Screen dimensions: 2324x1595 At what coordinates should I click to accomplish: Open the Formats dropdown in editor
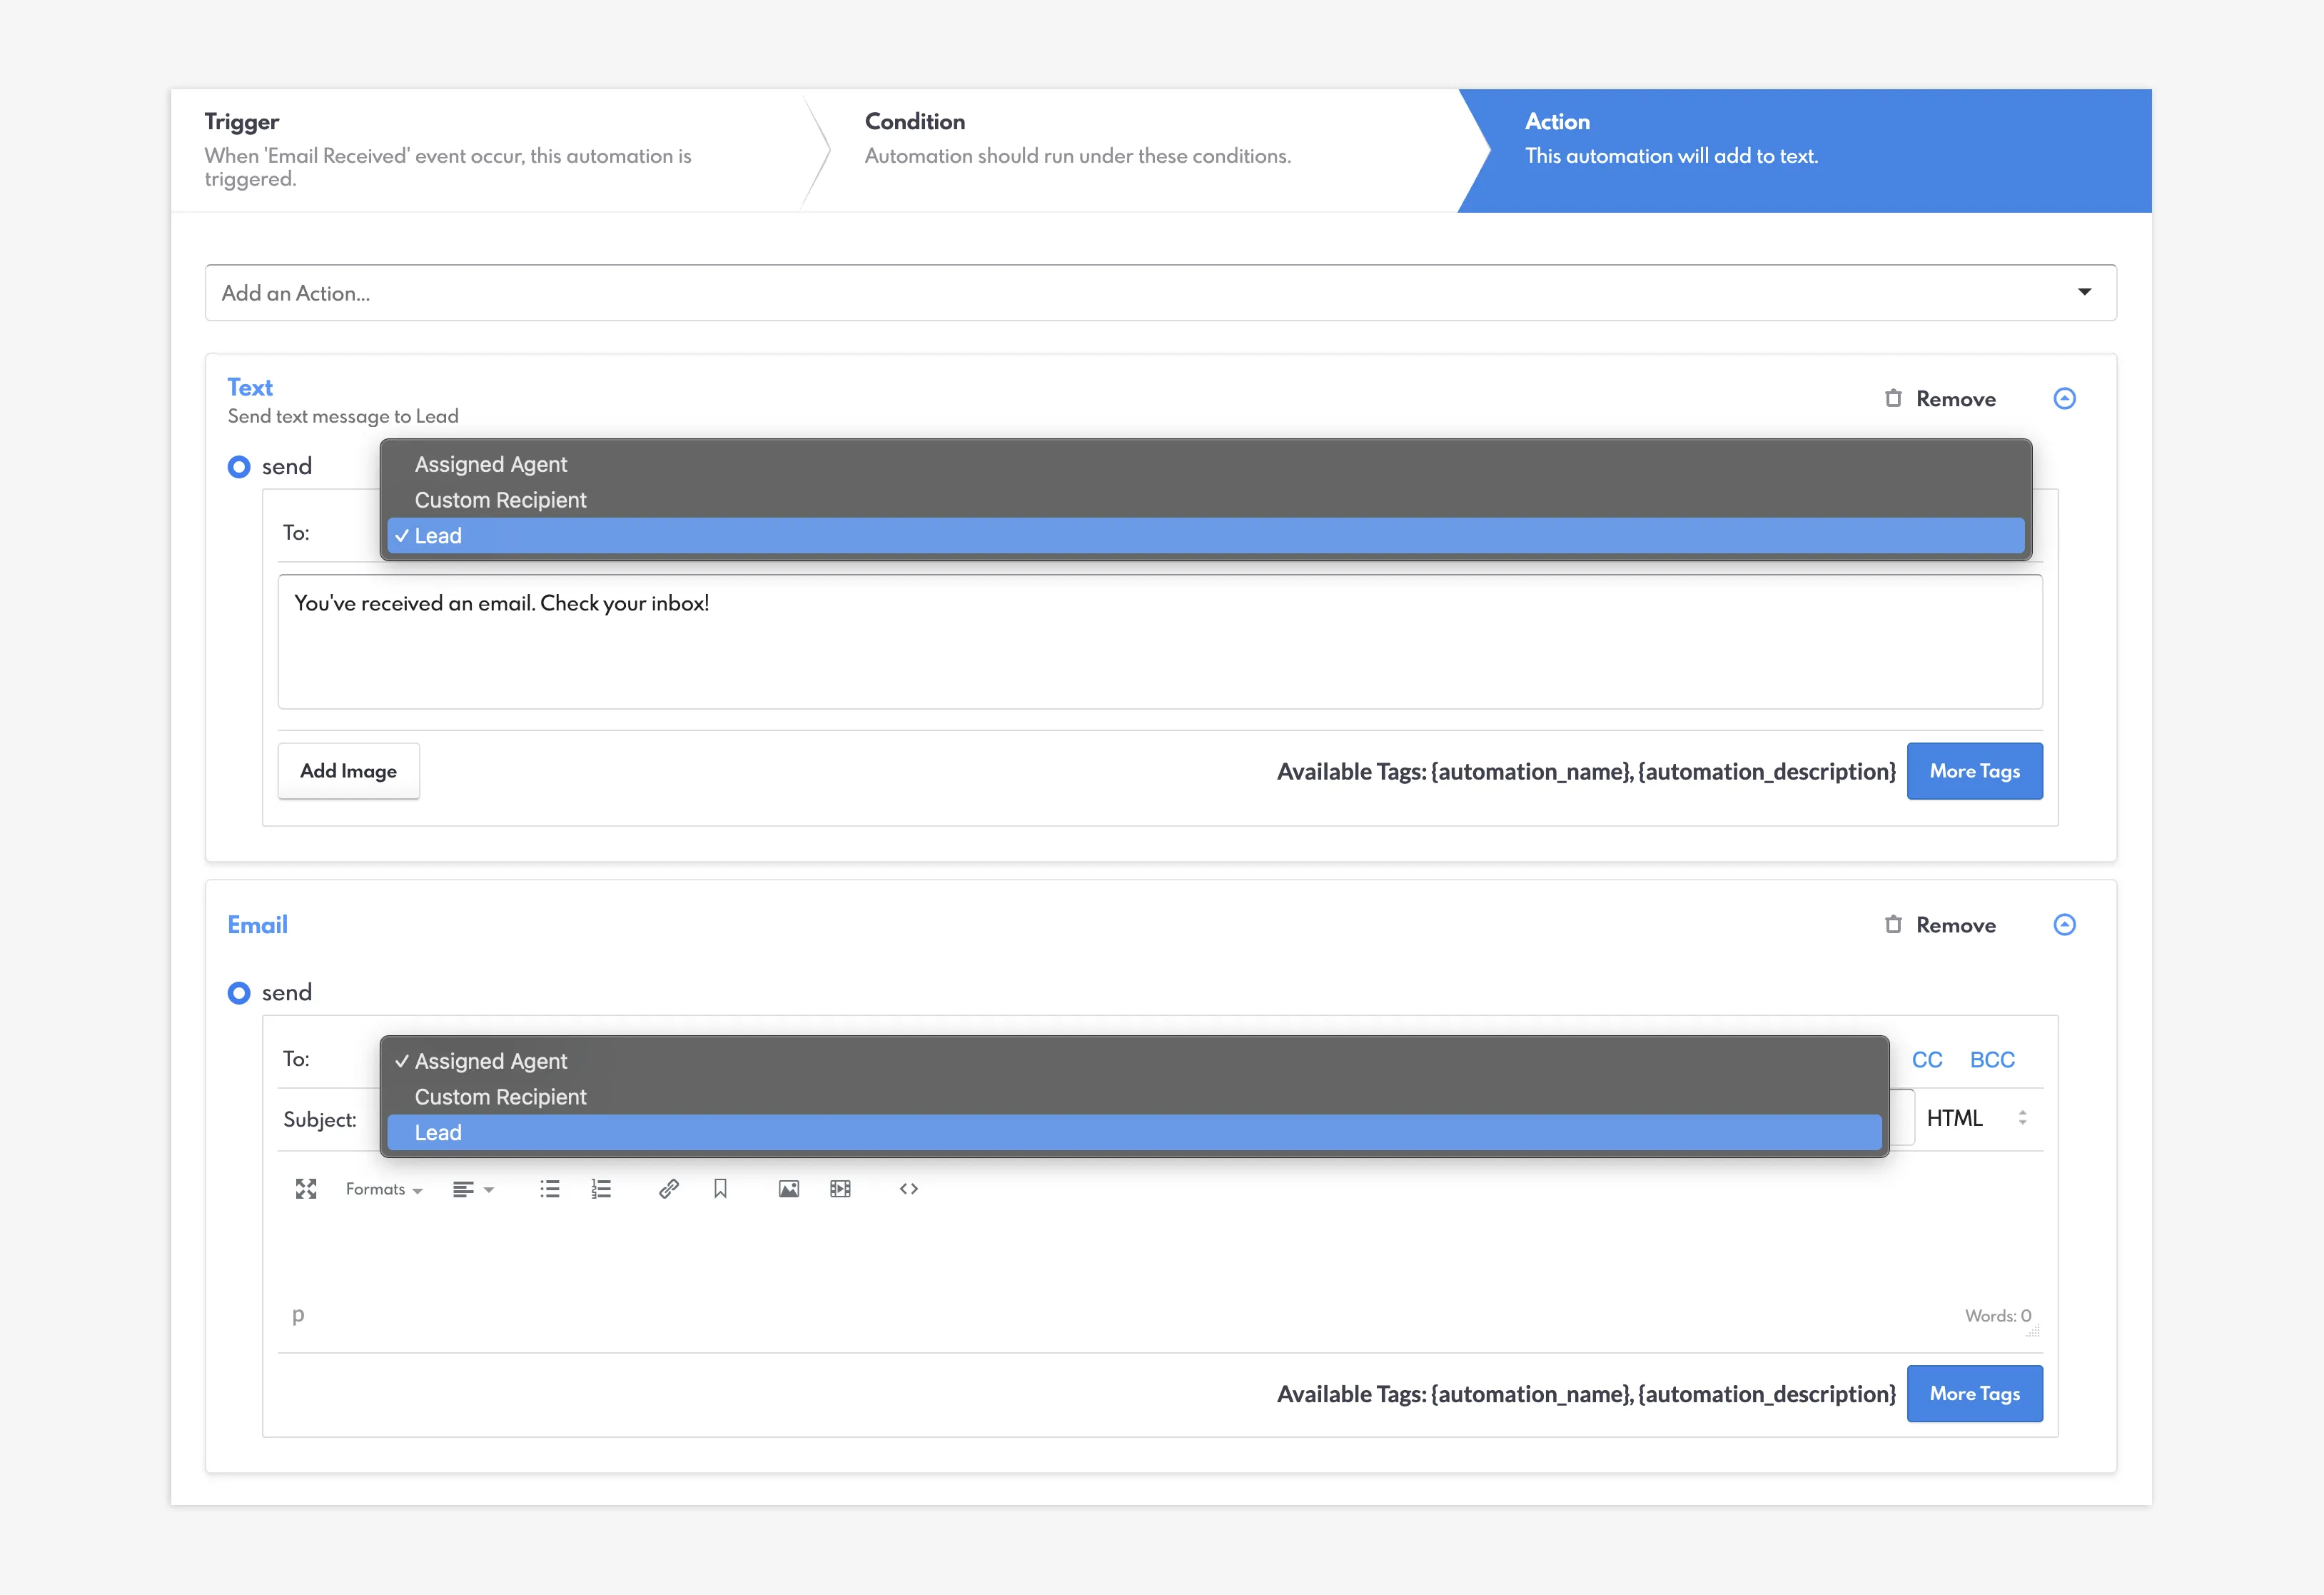tap(384, 1189)
